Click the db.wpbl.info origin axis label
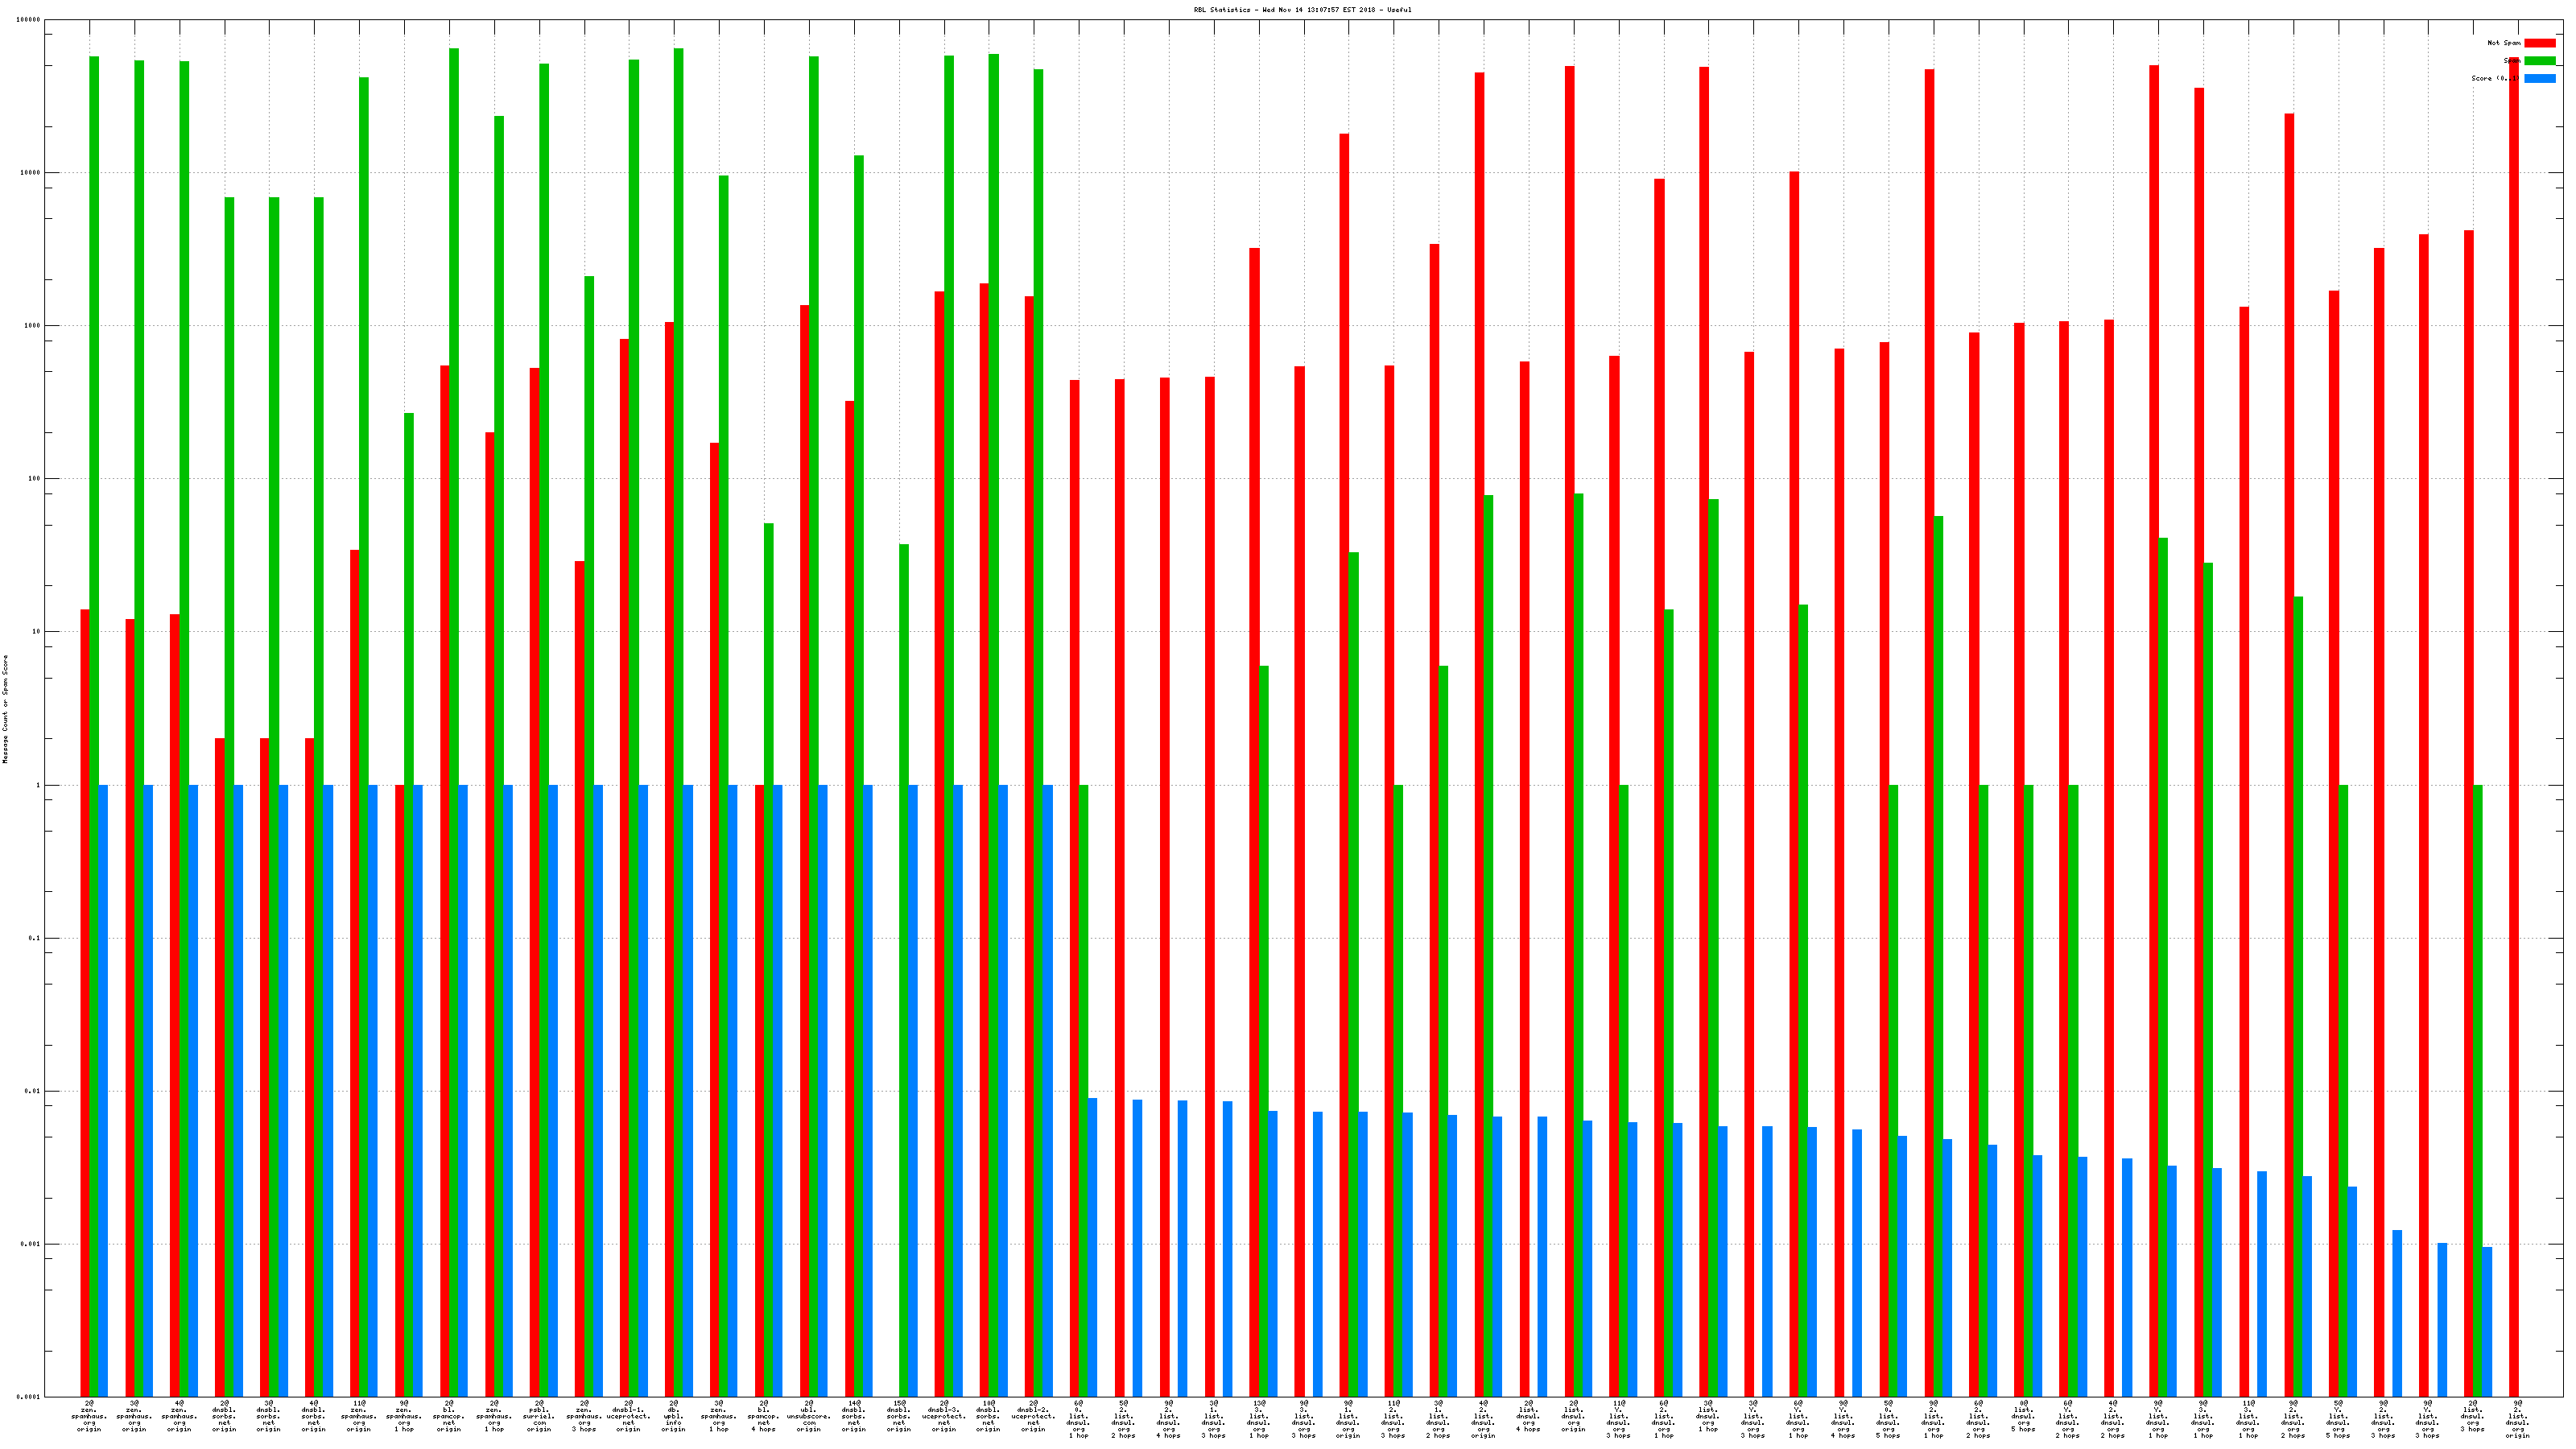The image size is (2576, 1449). click(x=673, y=1416)
